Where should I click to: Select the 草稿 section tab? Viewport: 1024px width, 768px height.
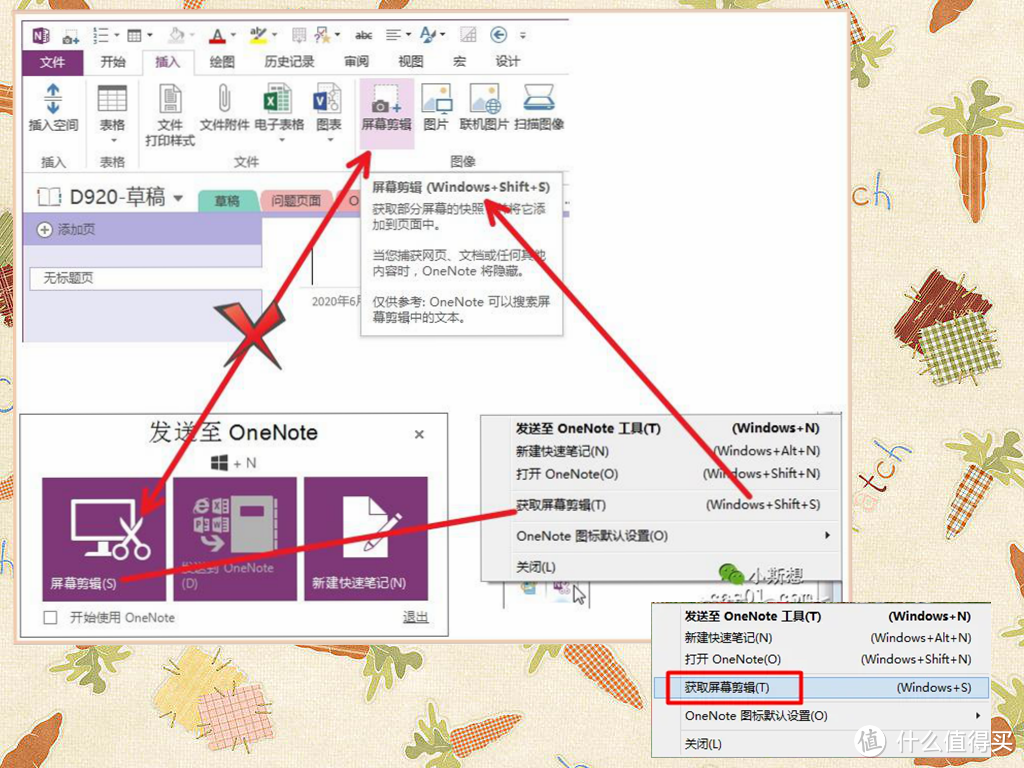click(x=227, y=200)
